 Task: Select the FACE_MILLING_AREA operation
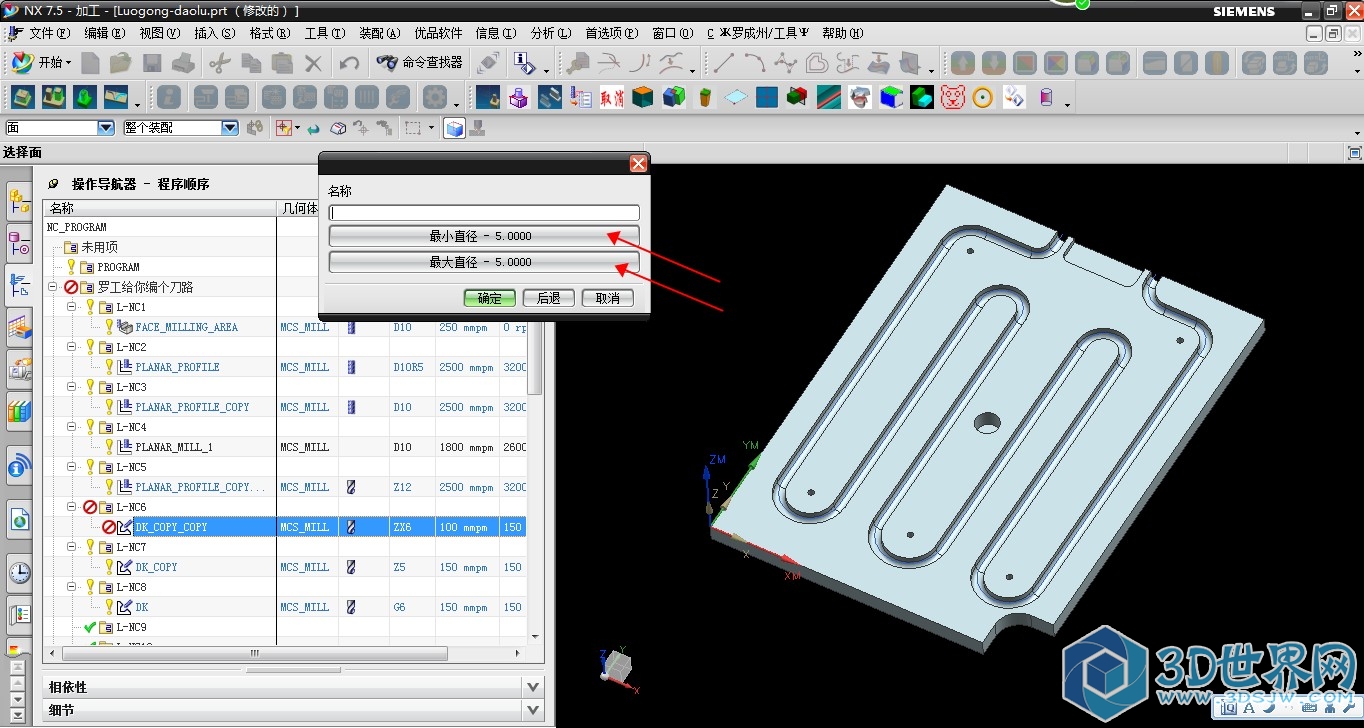pyautogui.click(x=186, y=327)
